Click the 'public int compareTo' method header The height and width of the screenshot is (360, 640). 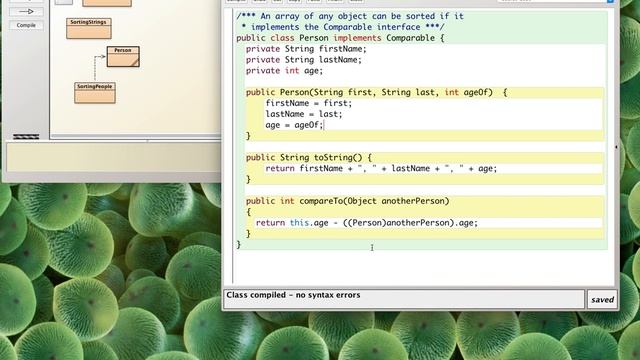tap(347, 201)
